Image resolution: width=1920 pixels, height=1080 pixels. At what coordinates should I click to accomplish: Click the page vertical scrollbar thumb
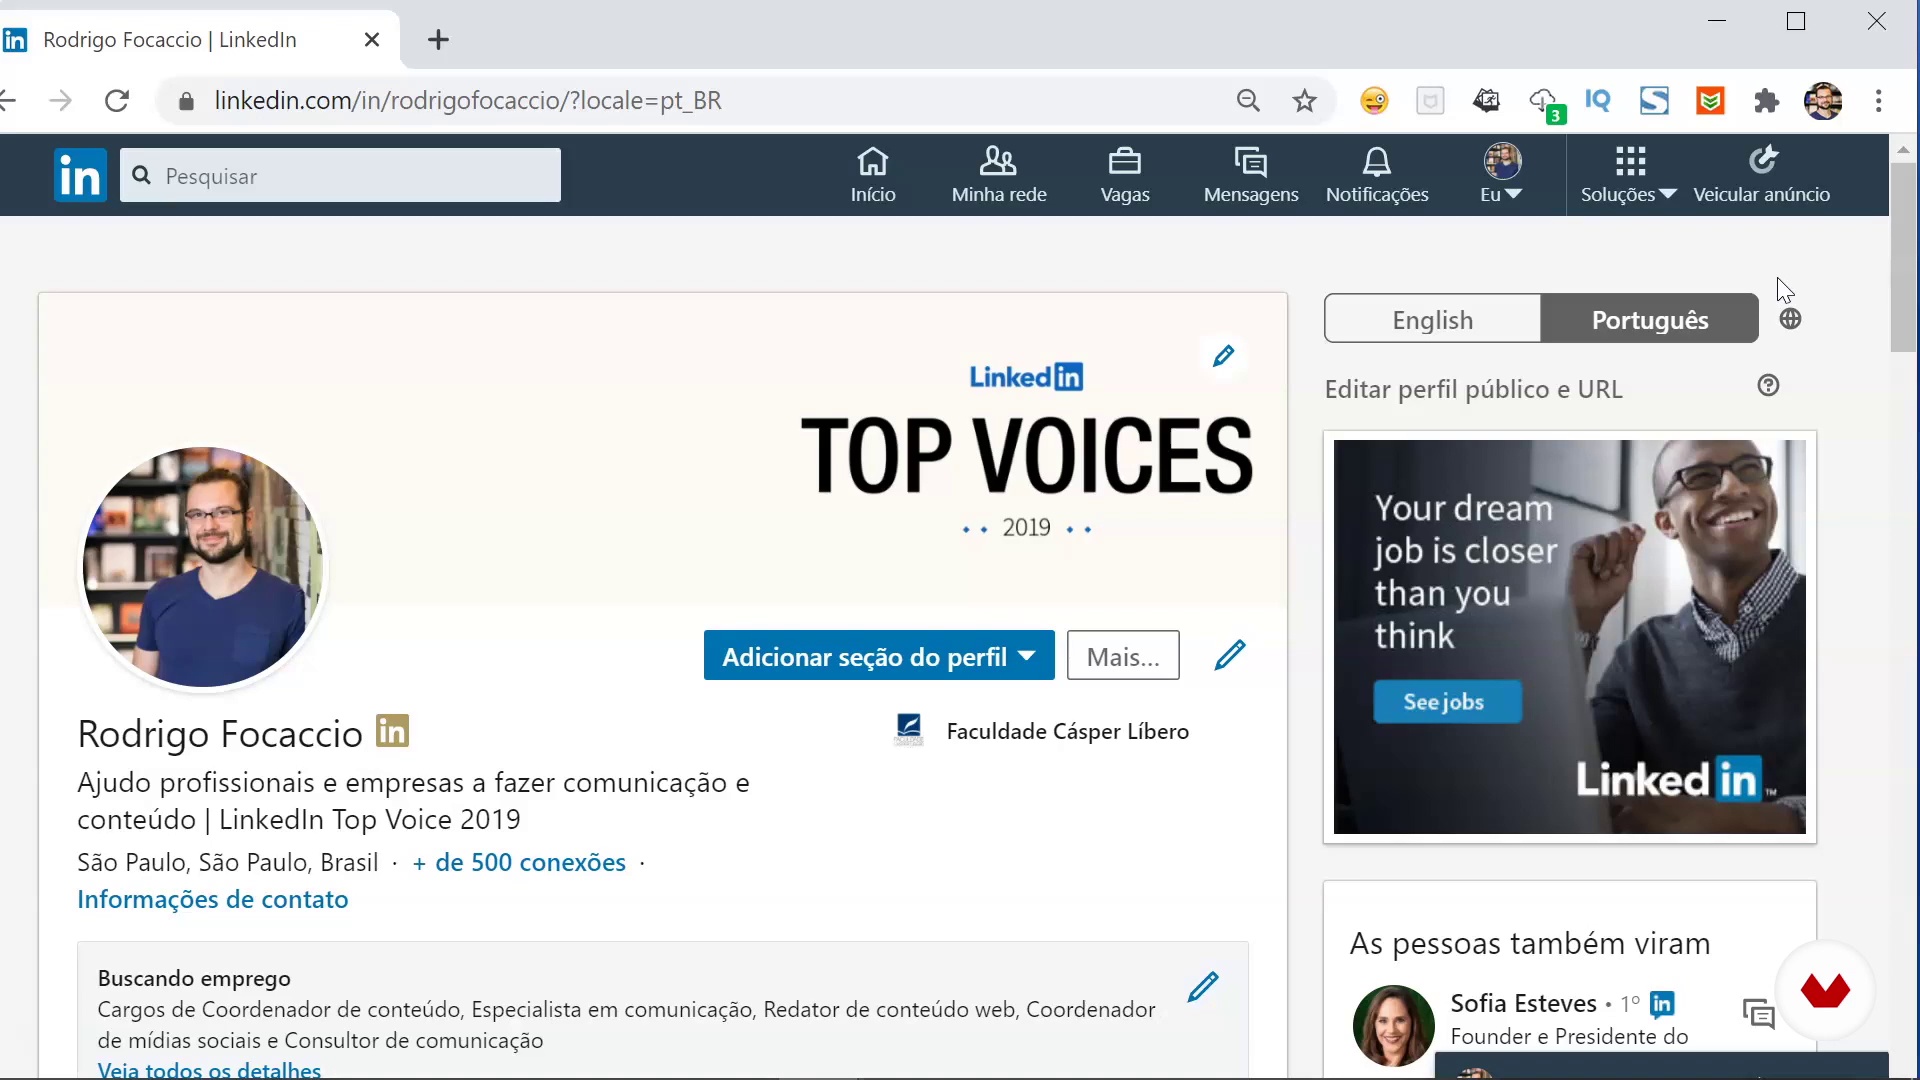1904,257
